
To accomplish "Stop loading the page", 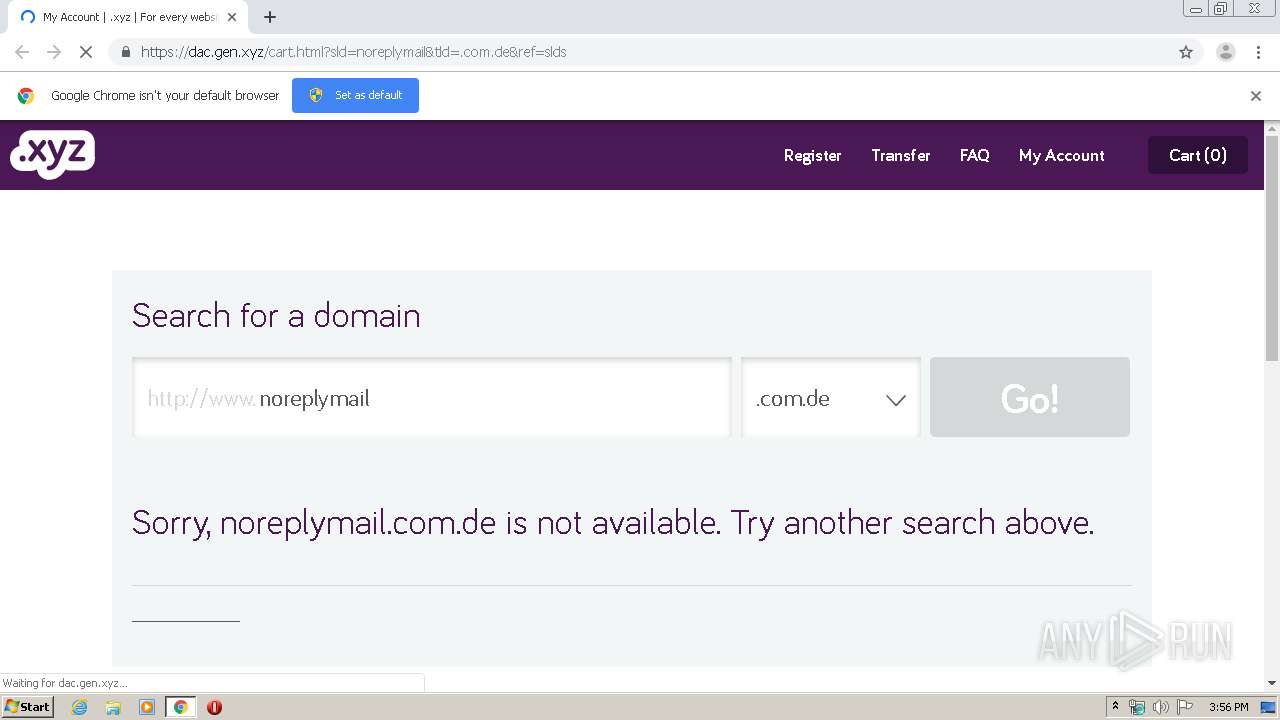I will click(86, 52).
